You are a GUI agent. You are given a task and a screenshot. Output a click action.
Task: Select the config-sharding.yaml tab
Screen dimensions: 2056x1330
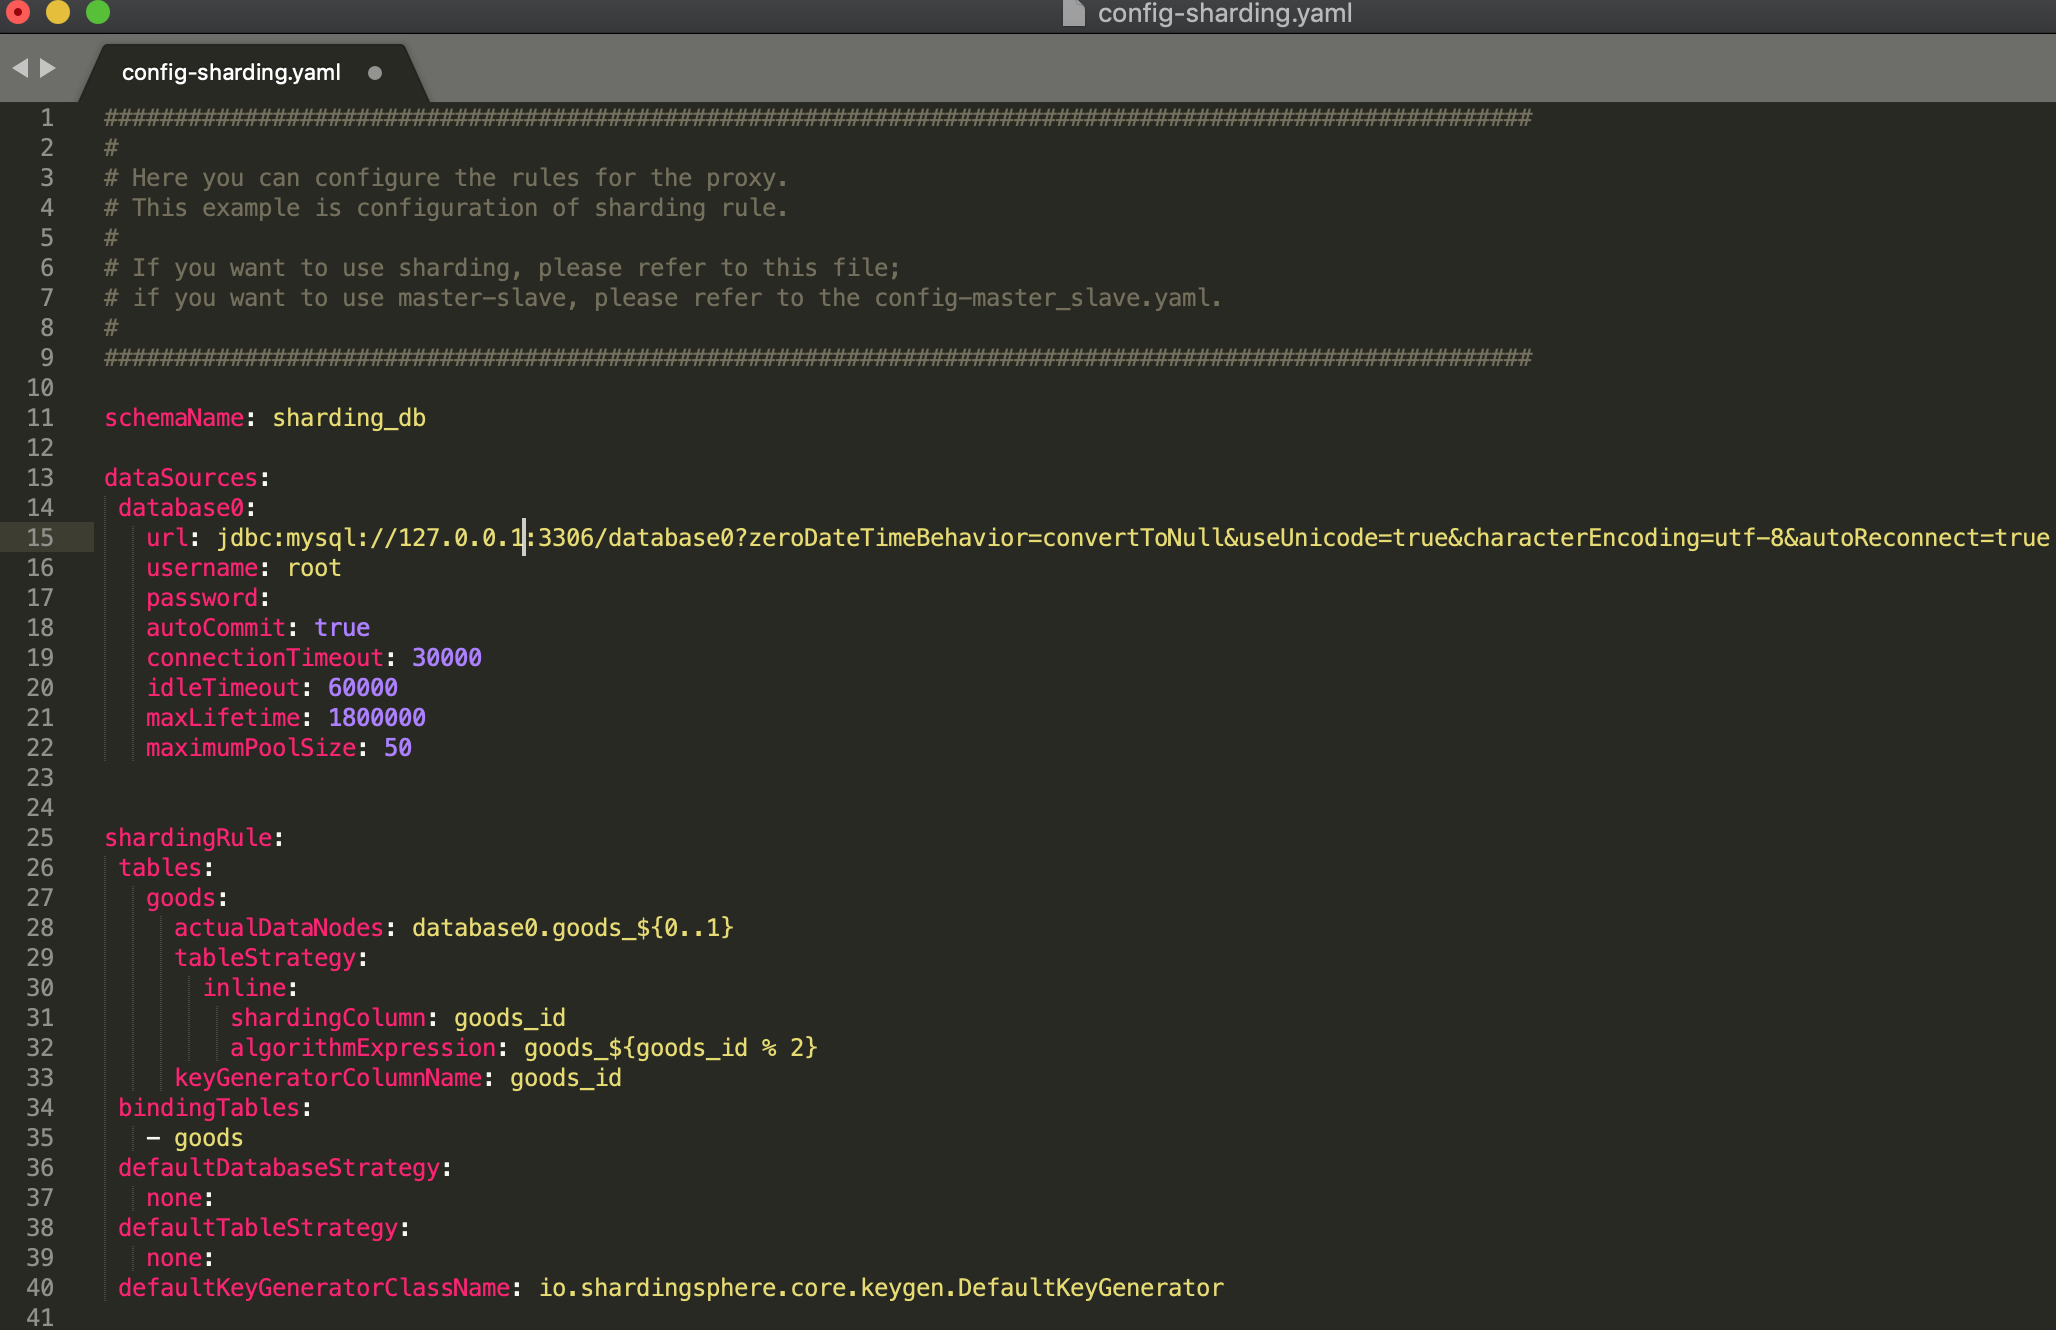230,71
